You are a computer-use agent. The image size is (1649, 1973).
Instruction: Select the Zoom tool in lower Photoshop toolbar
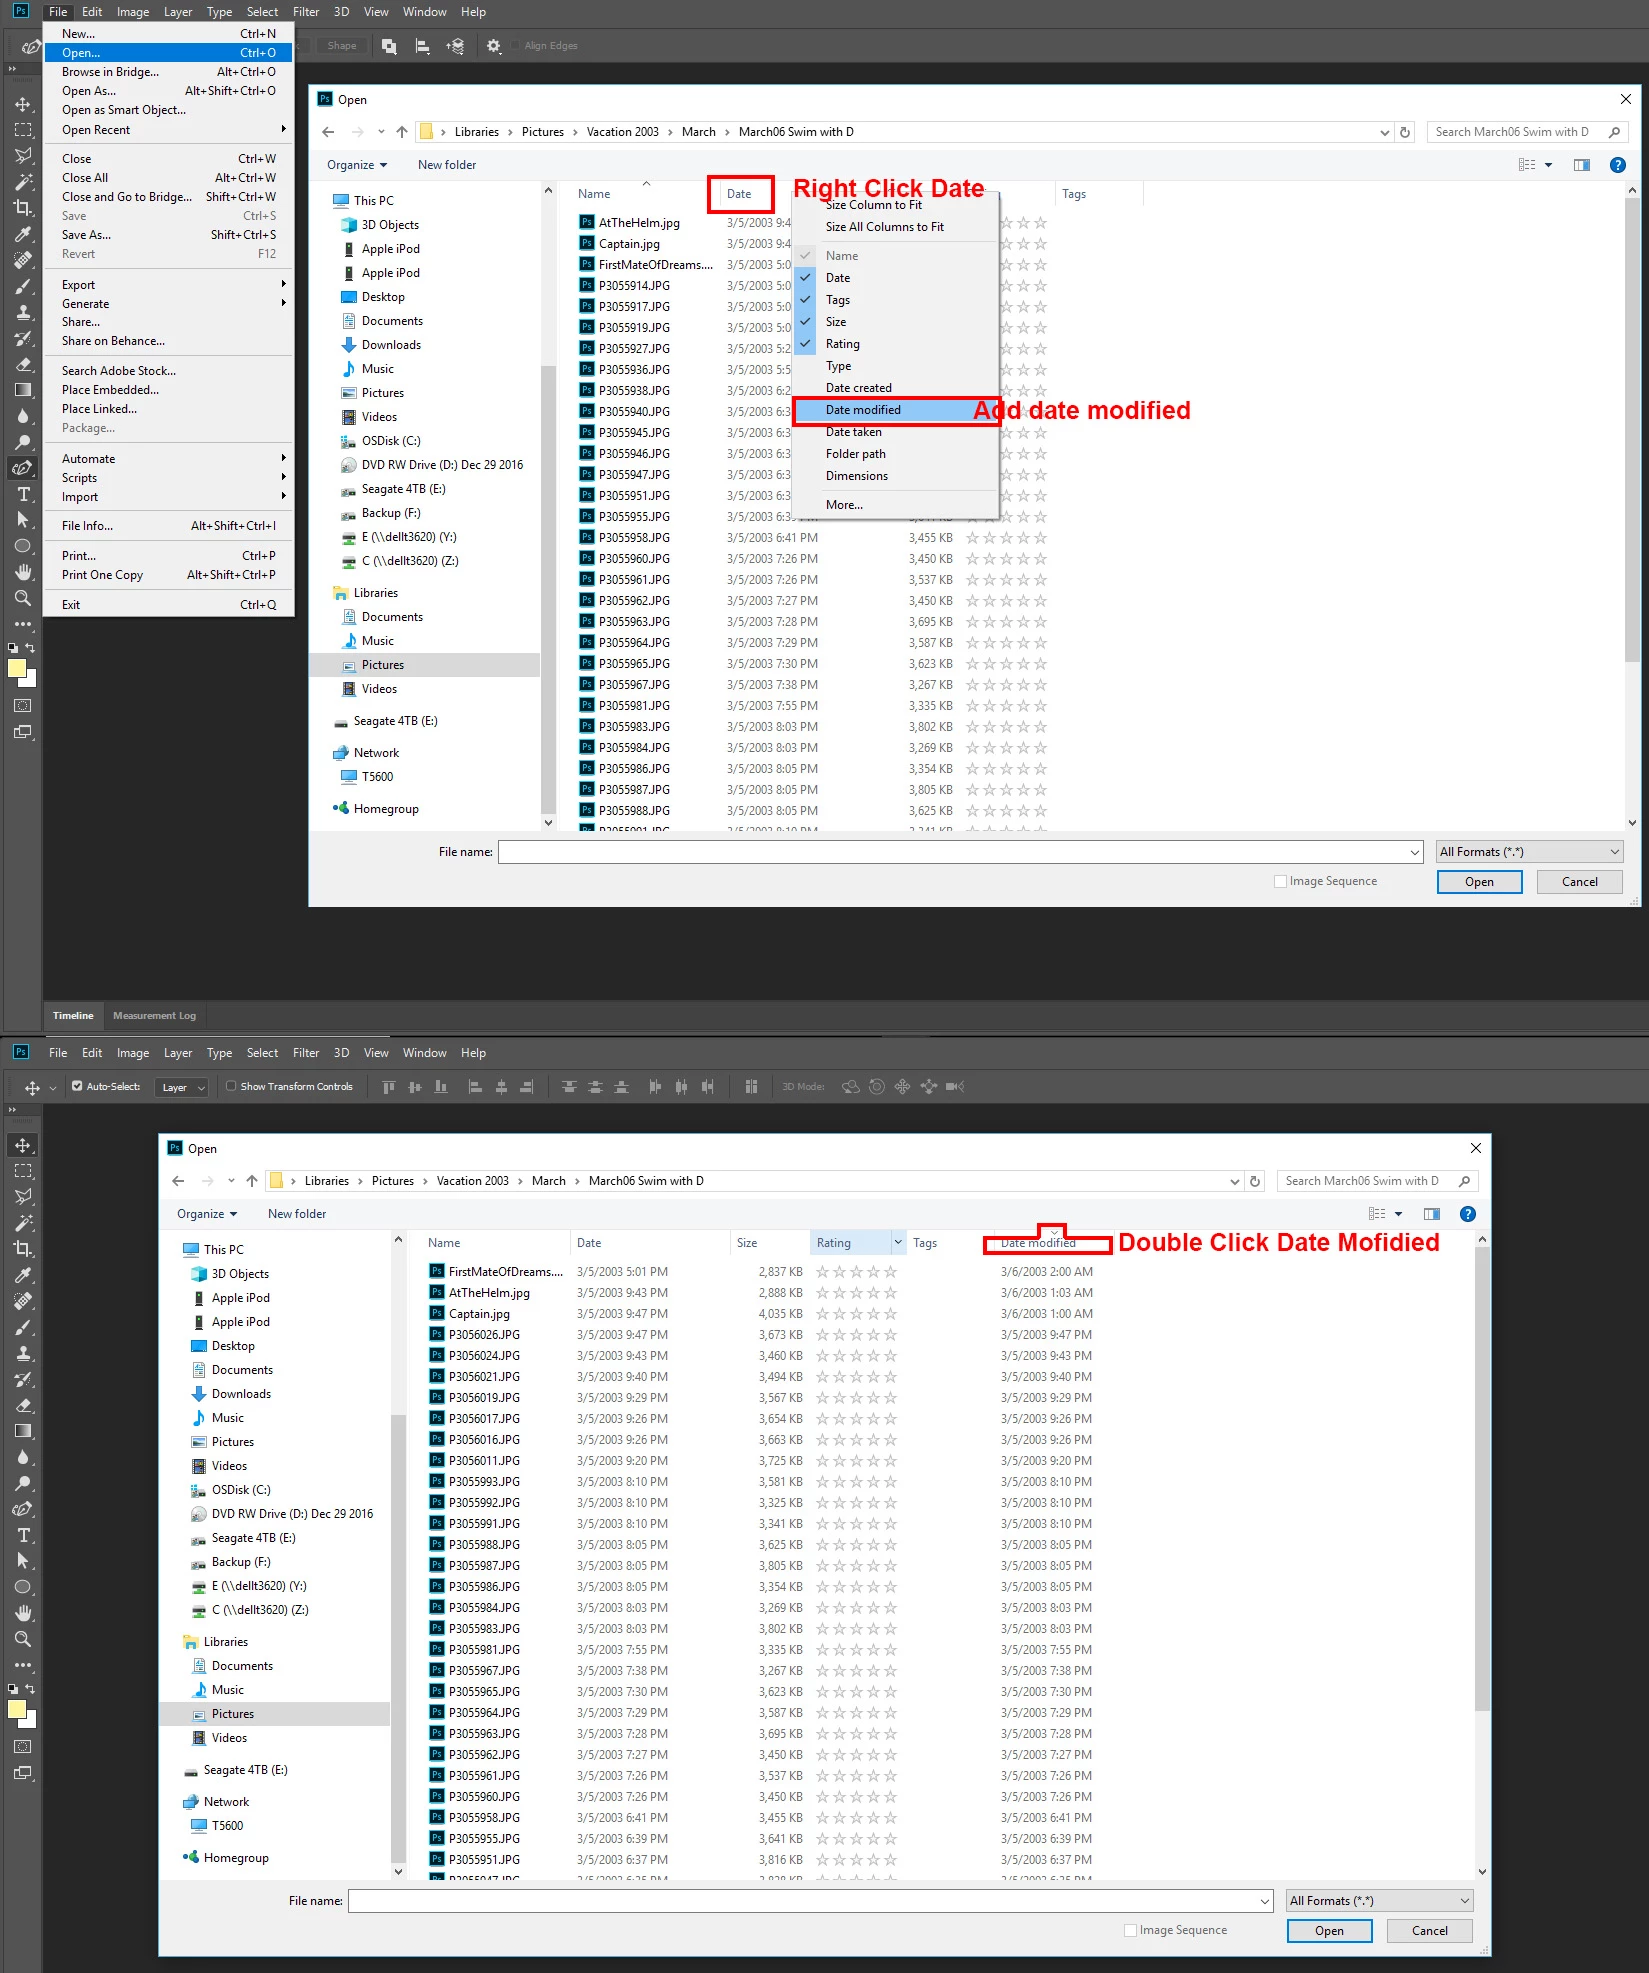23,1639
